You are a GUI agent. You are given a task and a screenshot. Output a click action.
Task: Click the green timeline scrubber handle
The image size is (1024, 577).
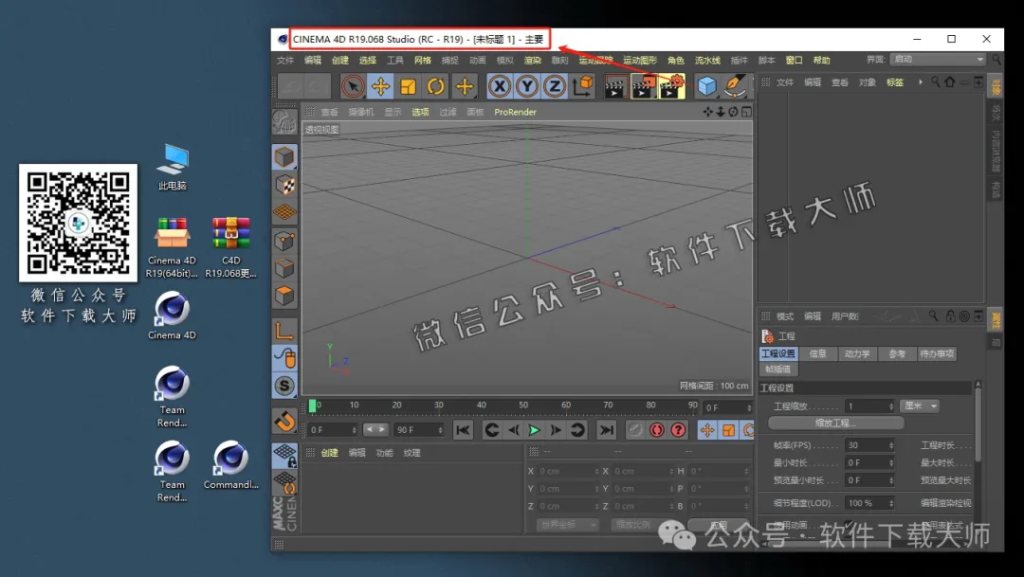(312, 404)
